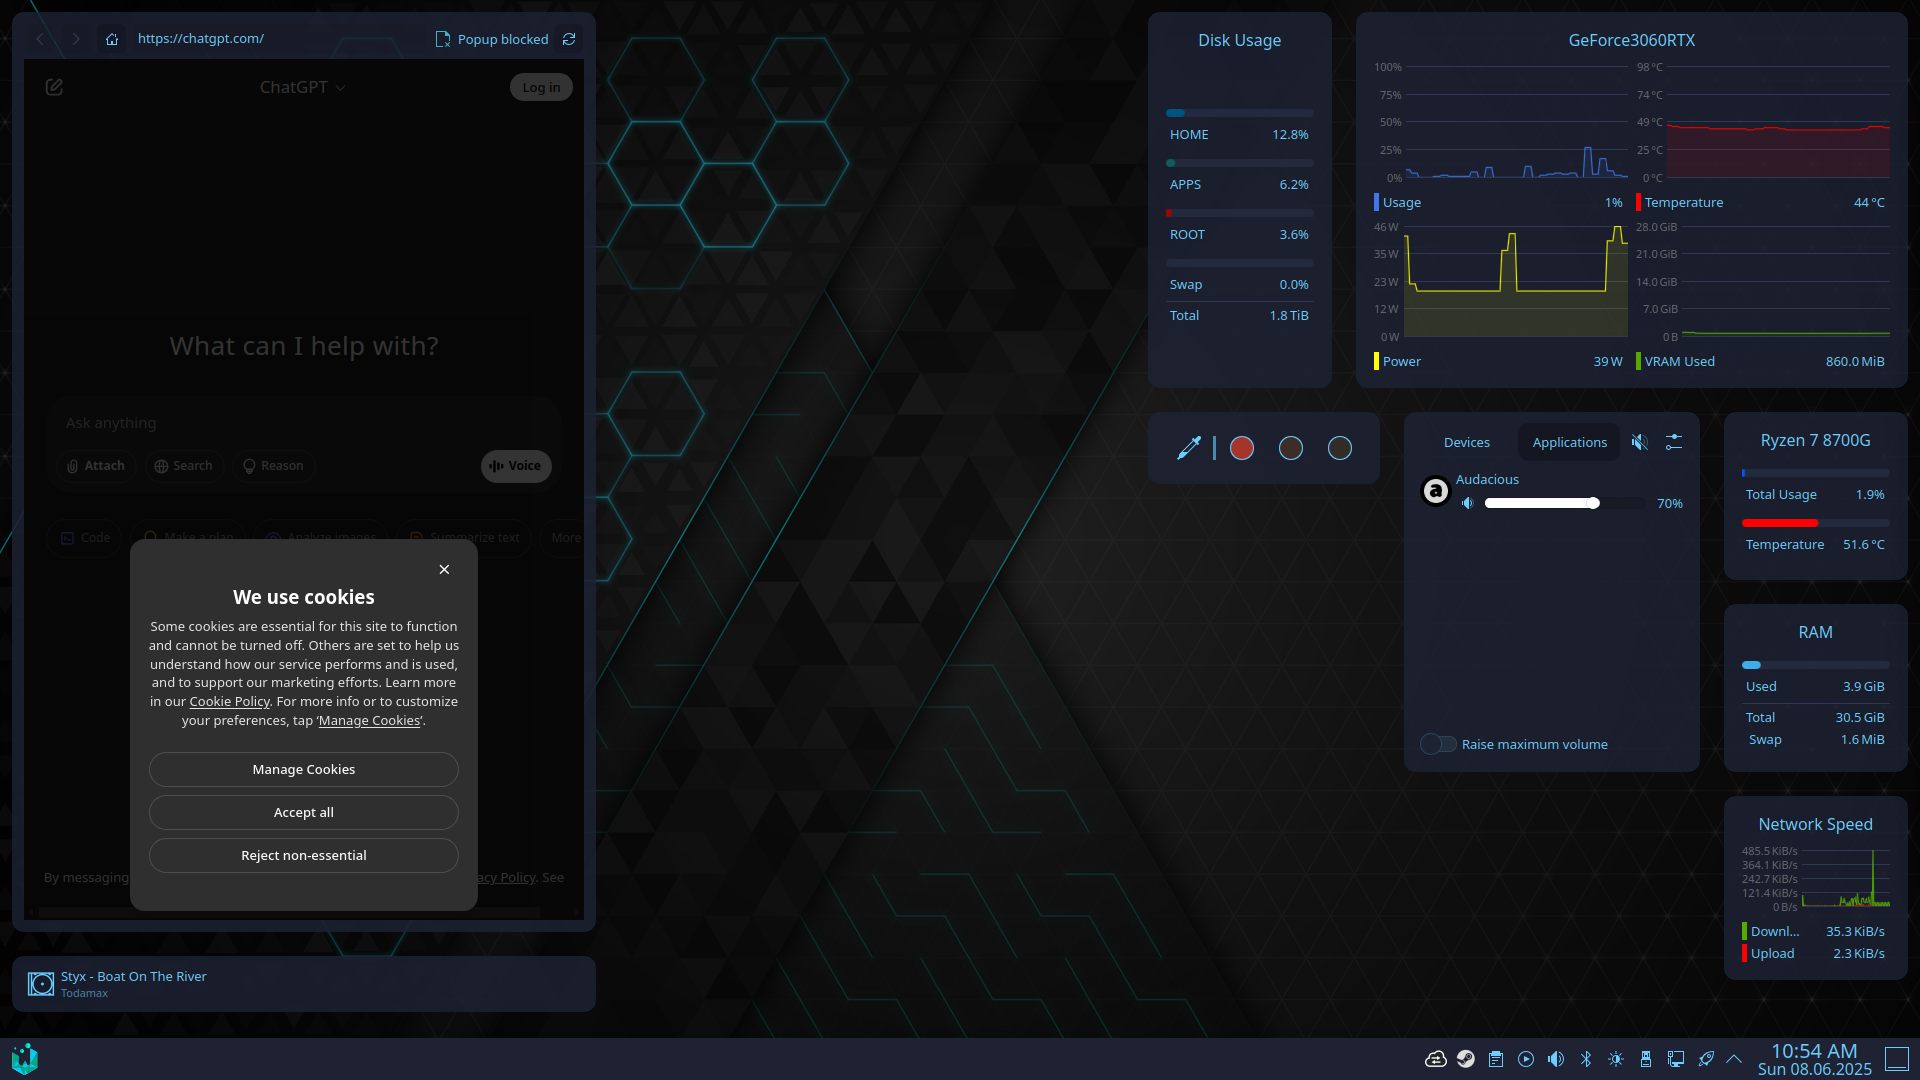Open the Cookie Policy link
The width and height of the screenshot is (1920, 1080).
pyautogui.click(x=230, y=702)
